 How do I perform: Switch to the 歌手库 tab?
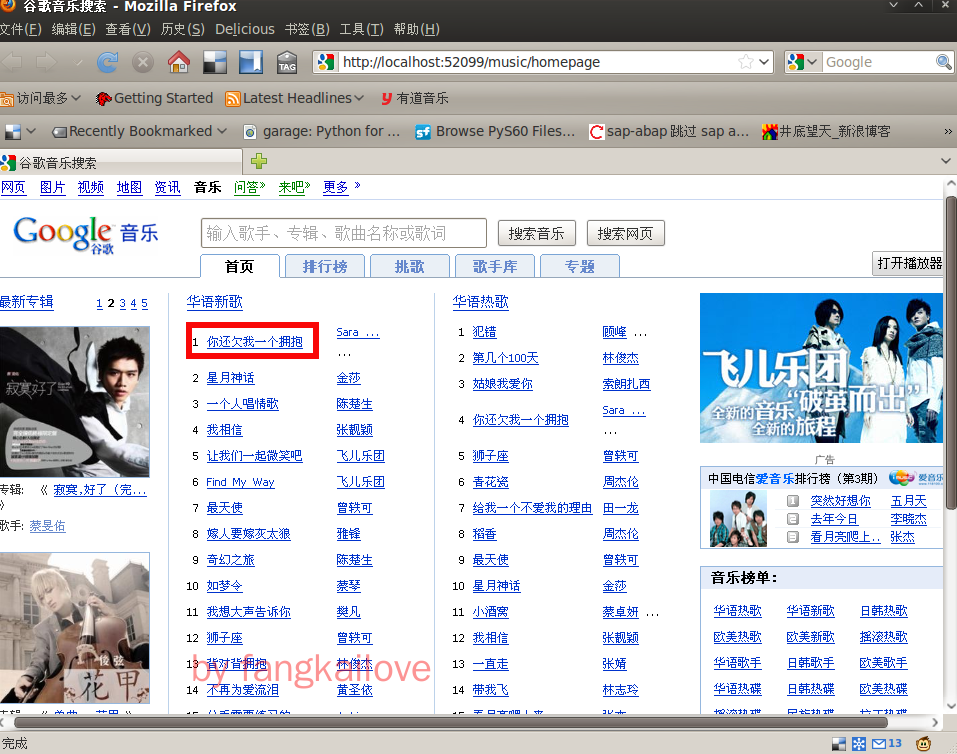click(x=495, y=266)
